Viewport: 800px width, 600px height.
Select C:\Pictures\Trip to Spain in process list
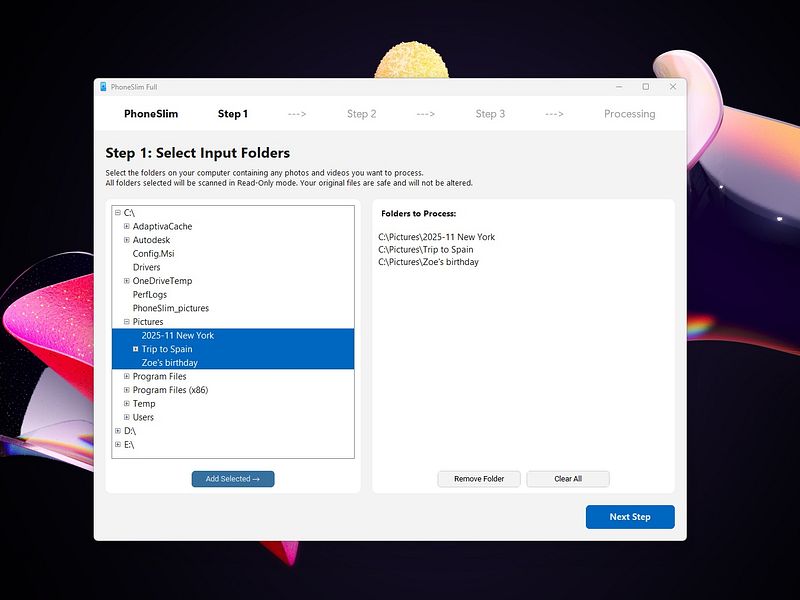tap(426, 249)
